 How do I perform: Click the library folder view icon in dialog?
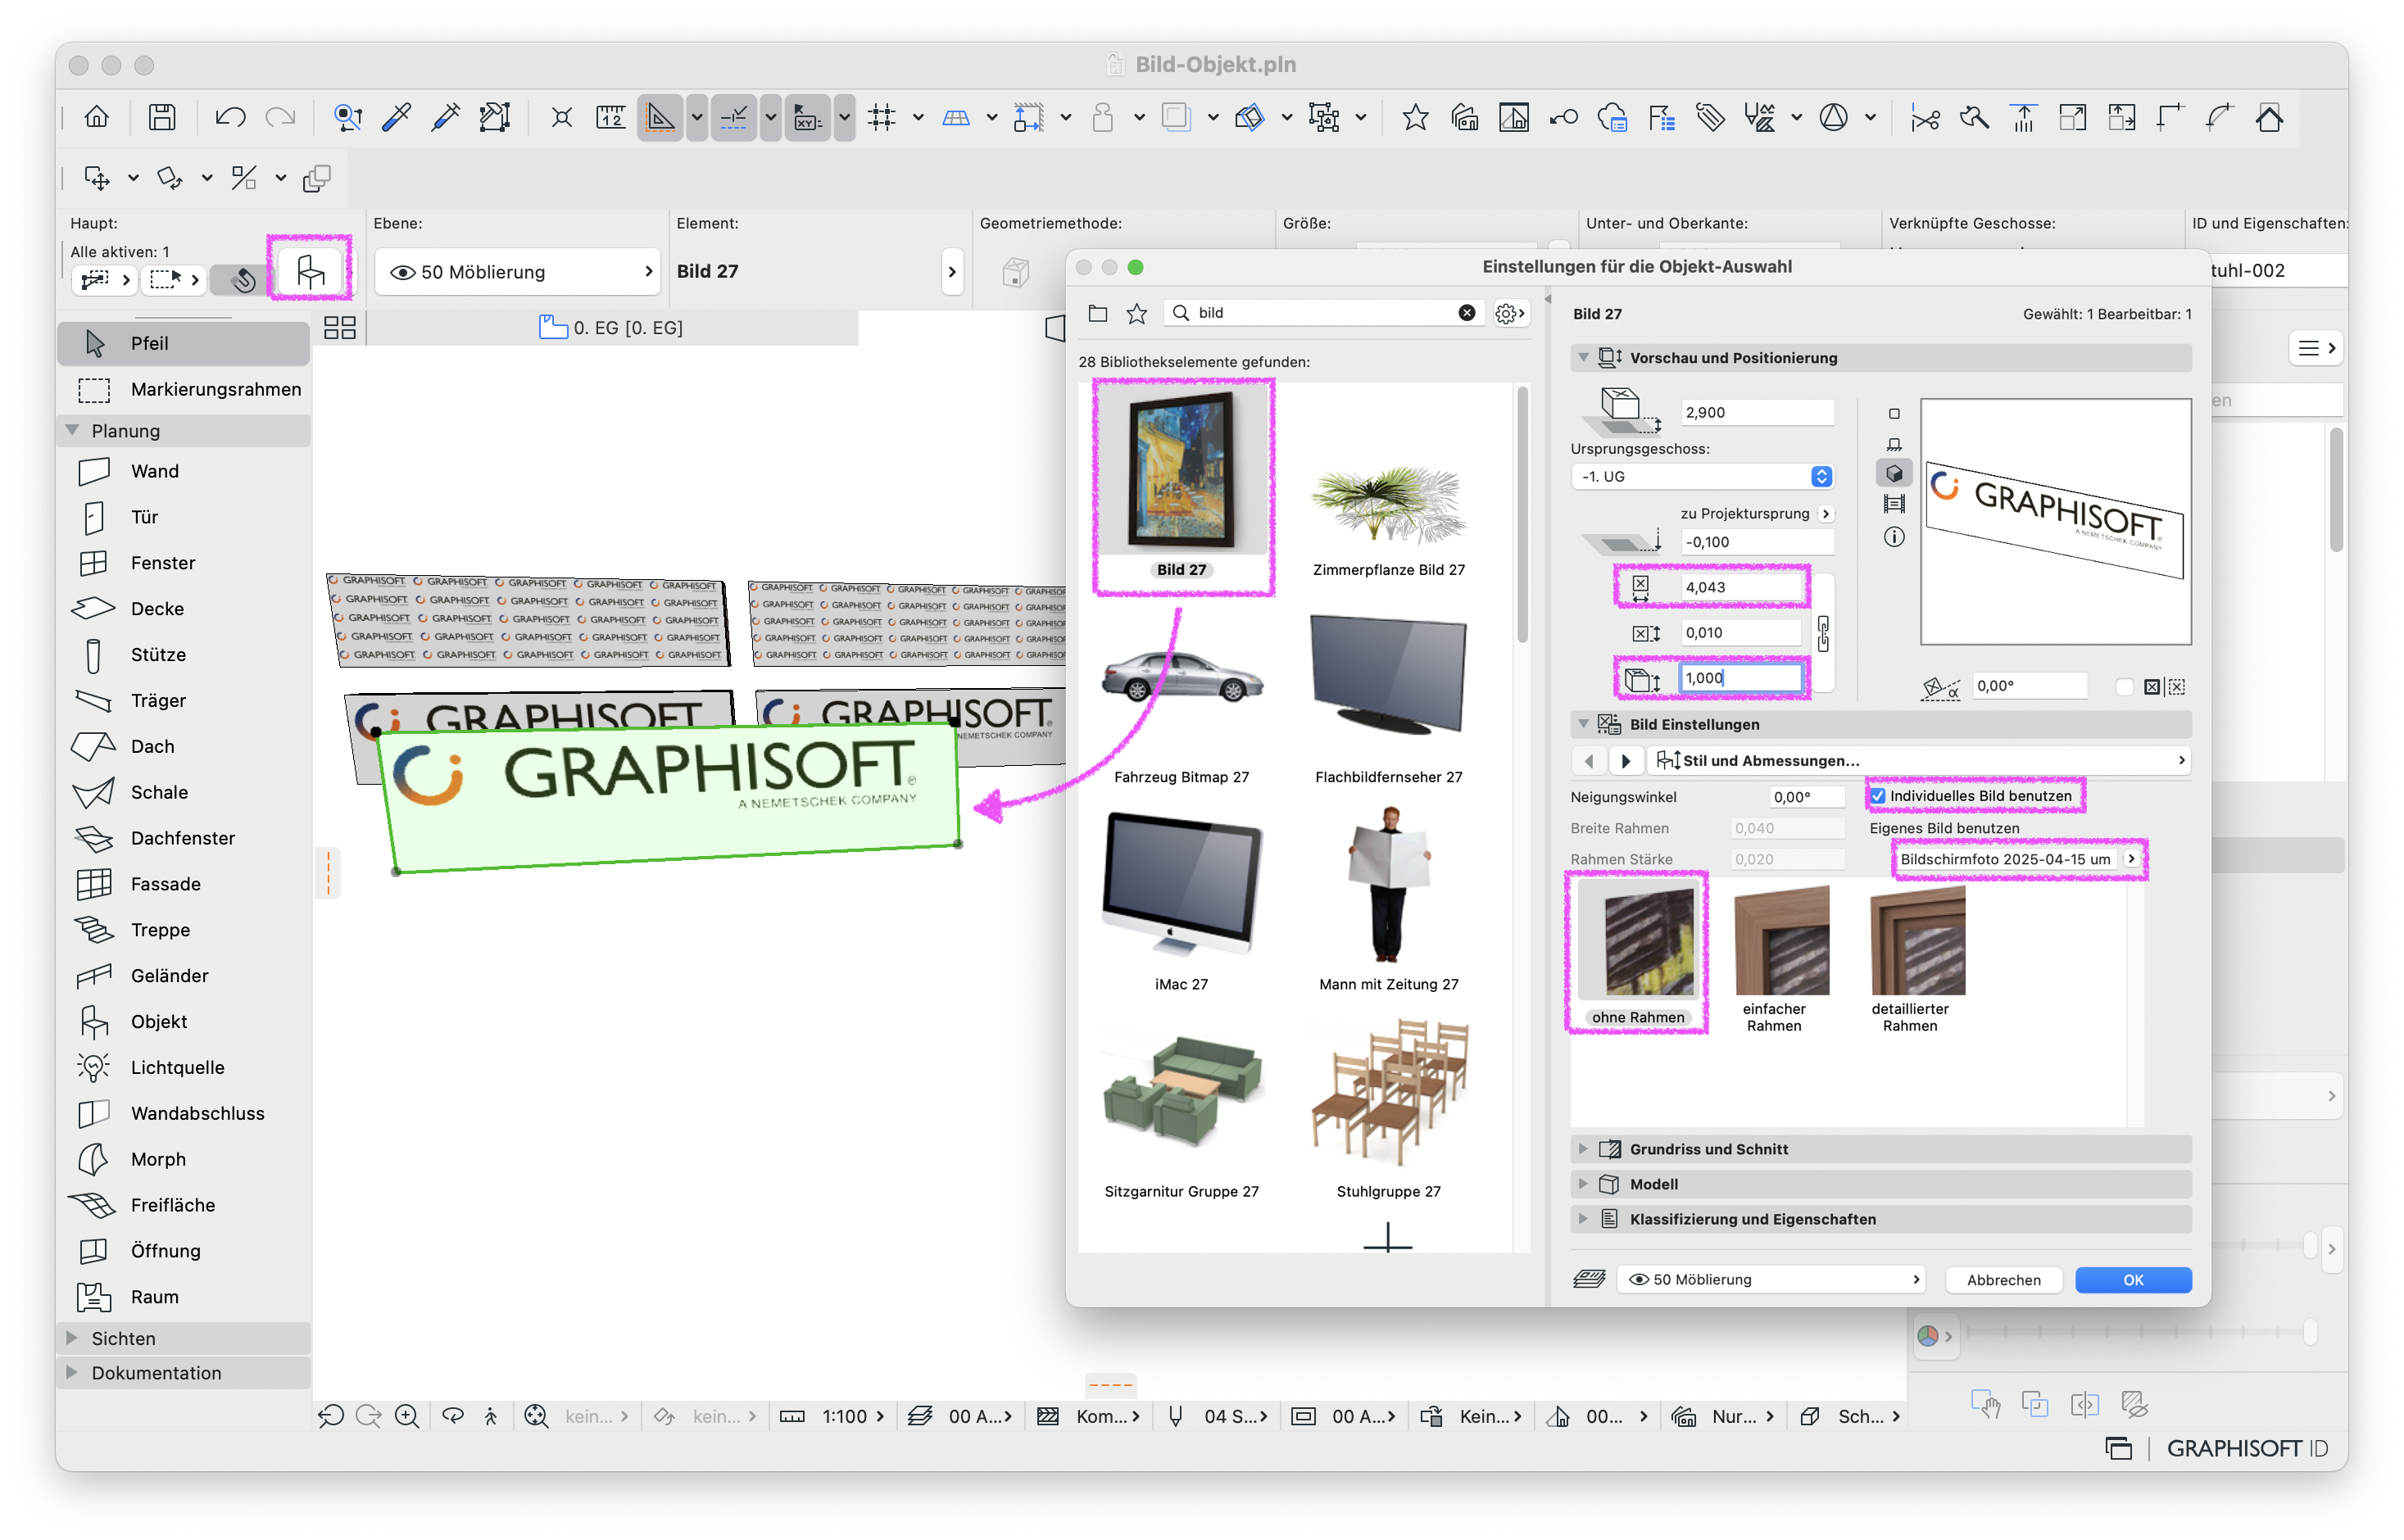coord(1098,313)
